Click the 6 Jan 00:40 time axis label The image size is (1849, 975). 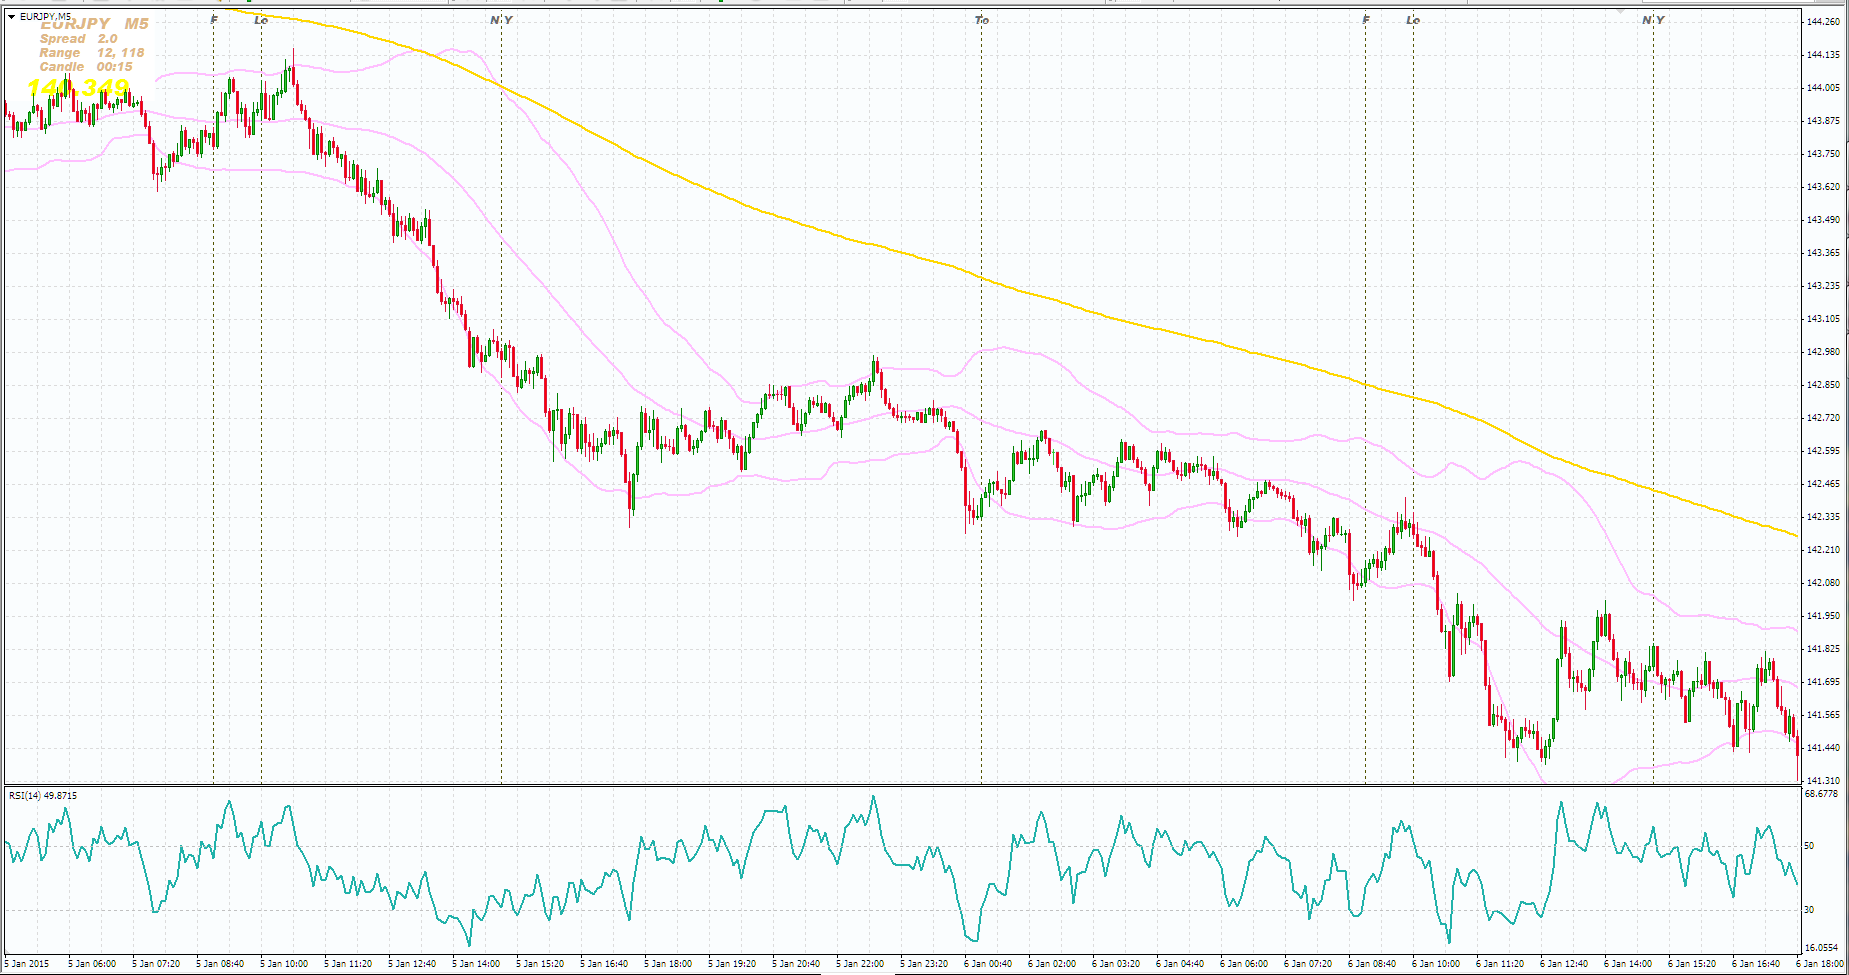coord(988,964)
